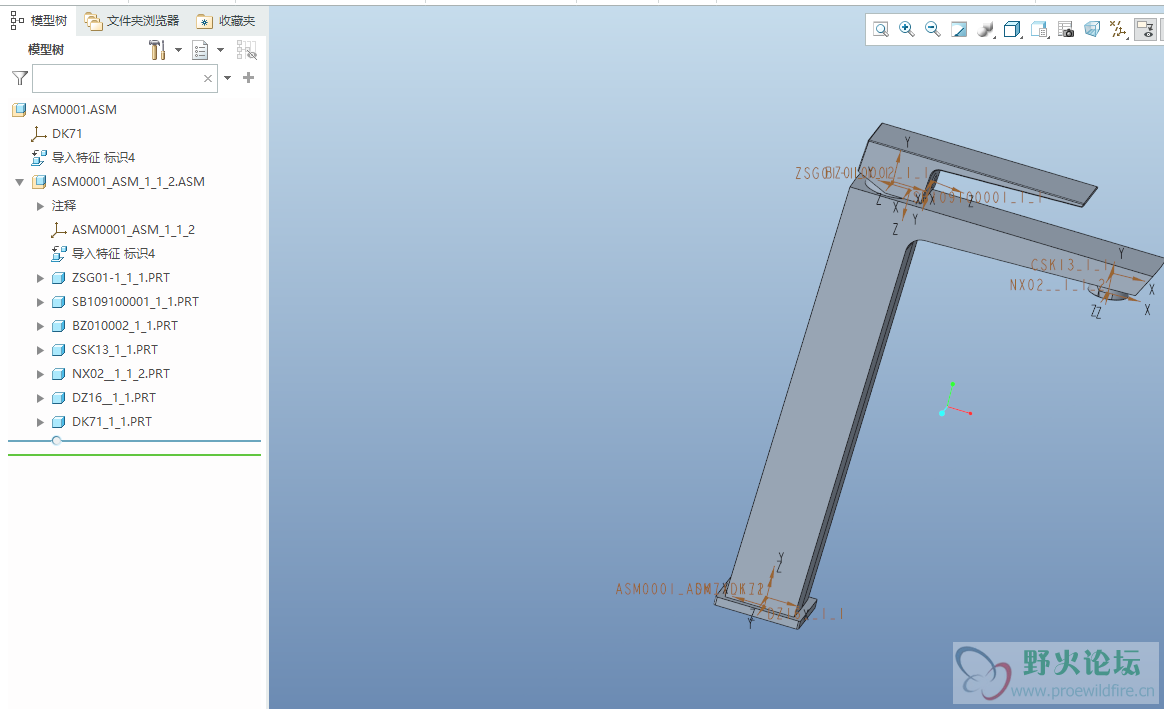Click the part icon beside DZ16__1_1.PRT
The height and width of the screenshot is (709, 1164).
(59, 398)
